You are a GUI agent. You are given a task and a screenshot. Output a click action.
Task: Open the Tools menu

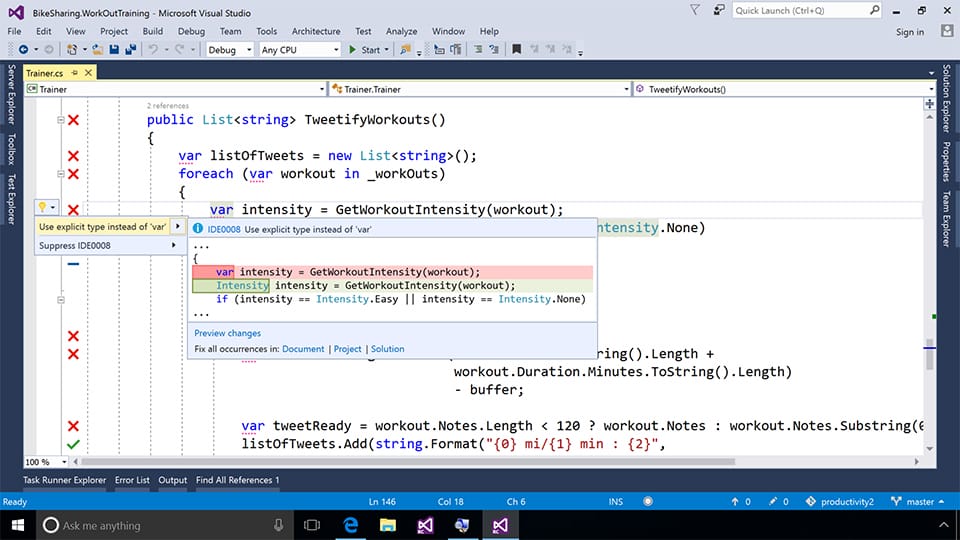pos(266,31)
